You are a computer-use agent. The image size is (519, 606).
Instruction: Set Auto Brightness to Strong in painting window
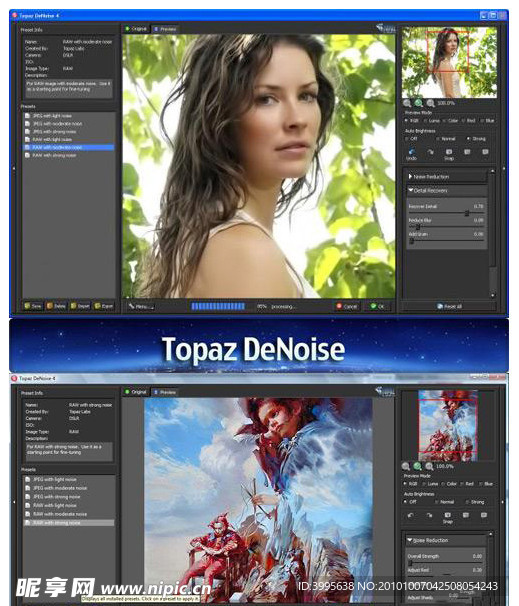click(x=475, y=502)
